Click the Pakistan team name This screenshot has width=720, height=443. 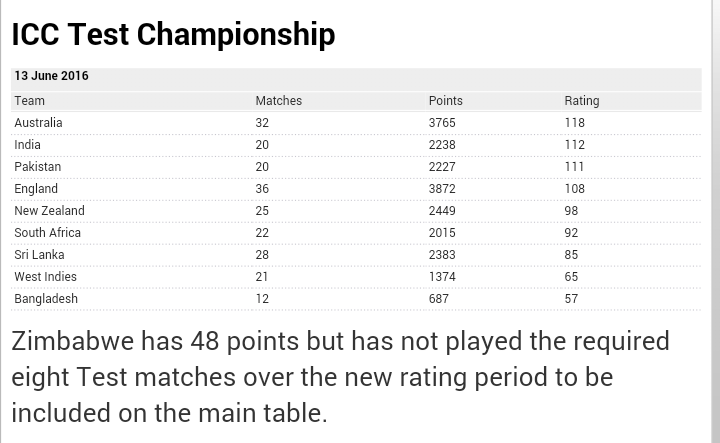[x=38, y=167]
